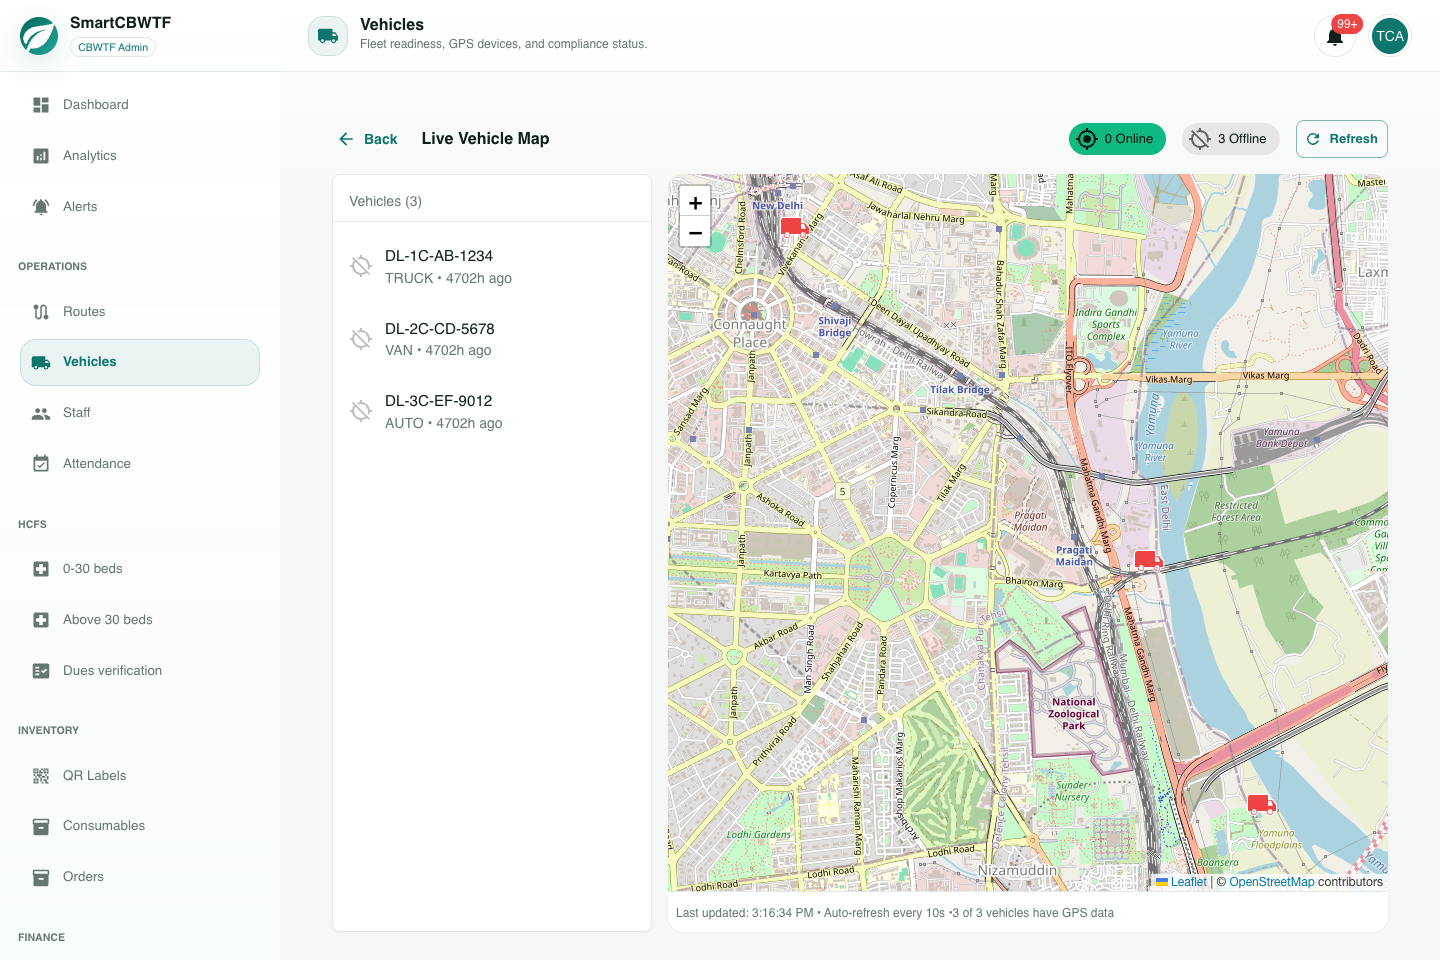
Task: Click the Staff people icon
Action: point(41,413)
